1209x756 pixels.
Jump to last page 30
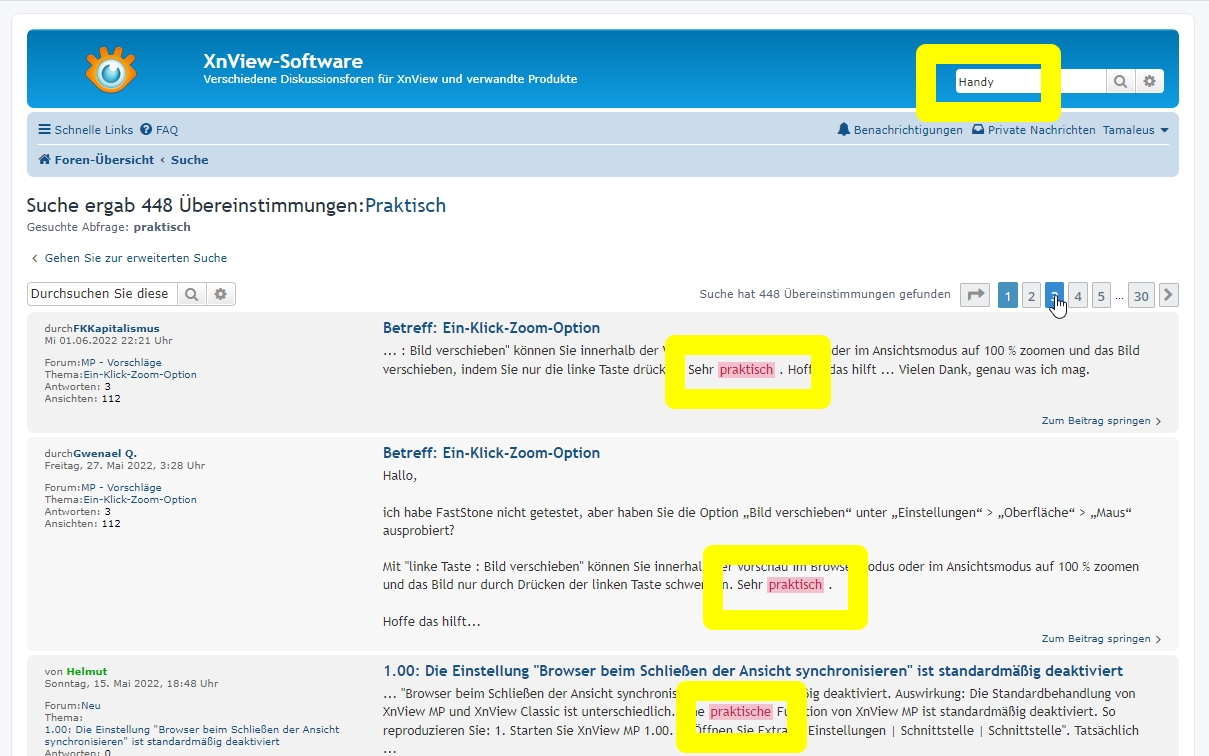[1141, 295]
